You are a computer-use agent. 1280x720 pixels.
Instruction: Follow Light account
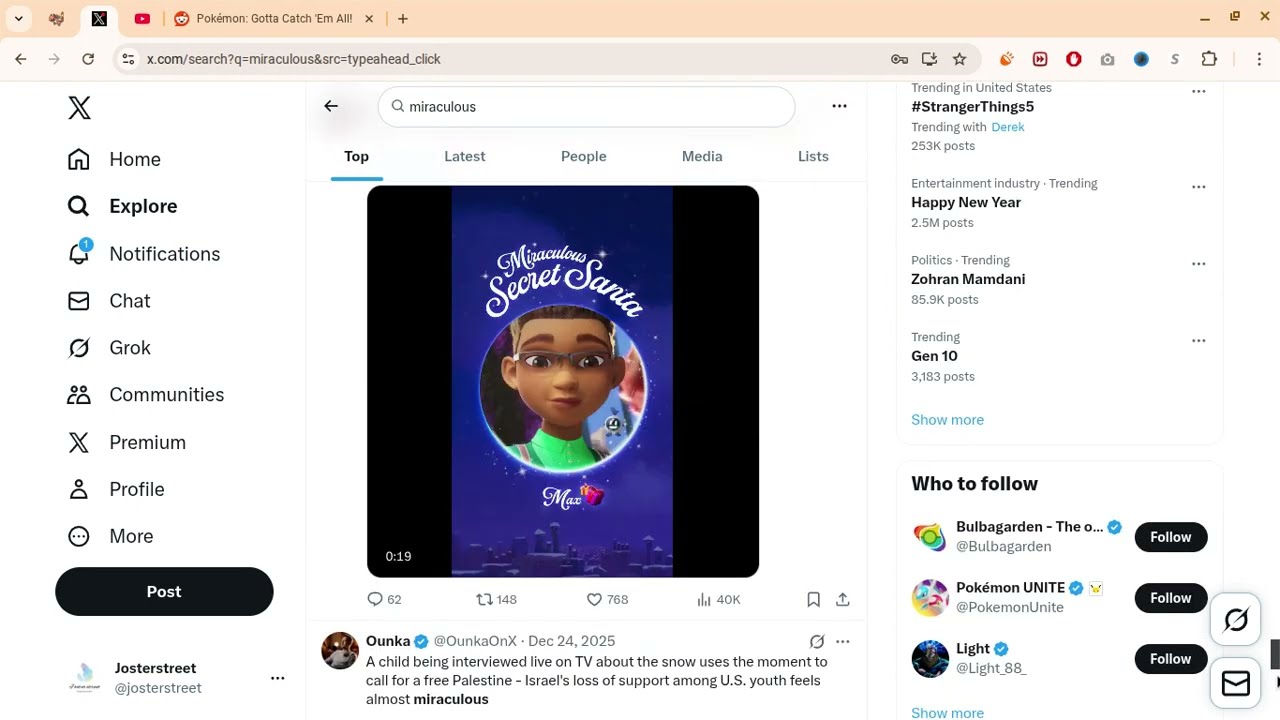tap(1170, 659)
